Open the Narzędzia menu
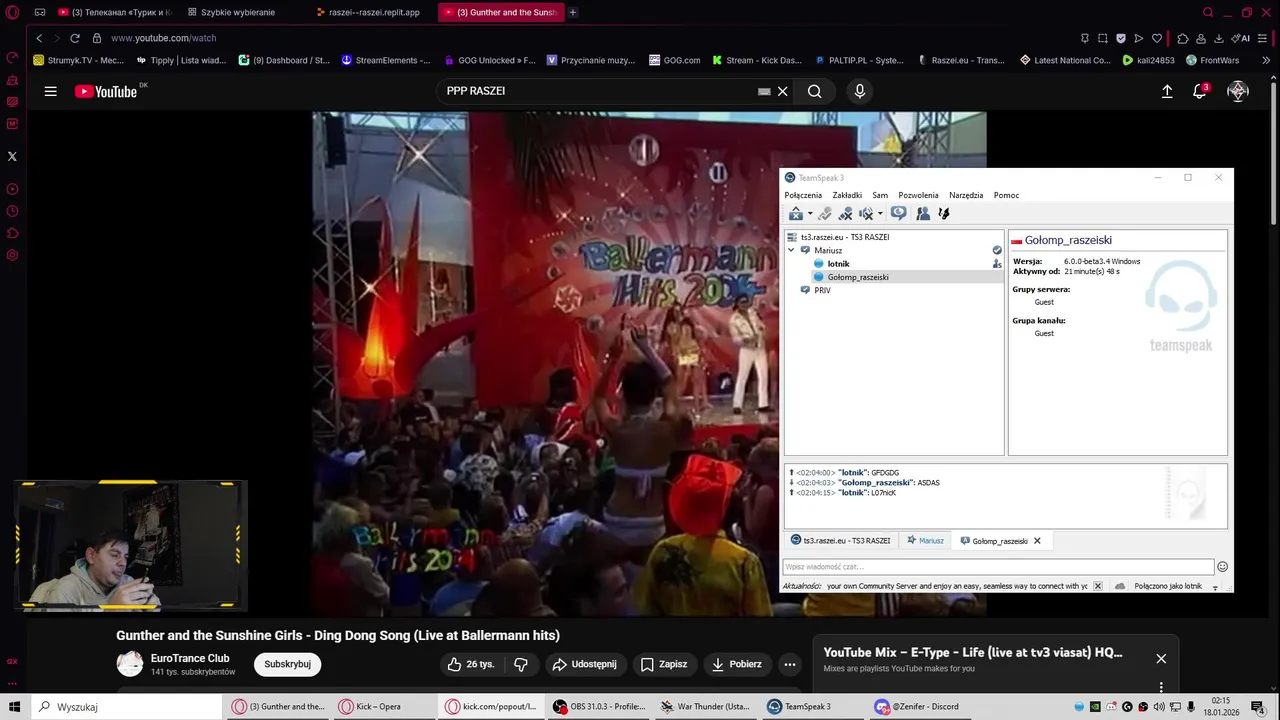 tap(966, 195)
